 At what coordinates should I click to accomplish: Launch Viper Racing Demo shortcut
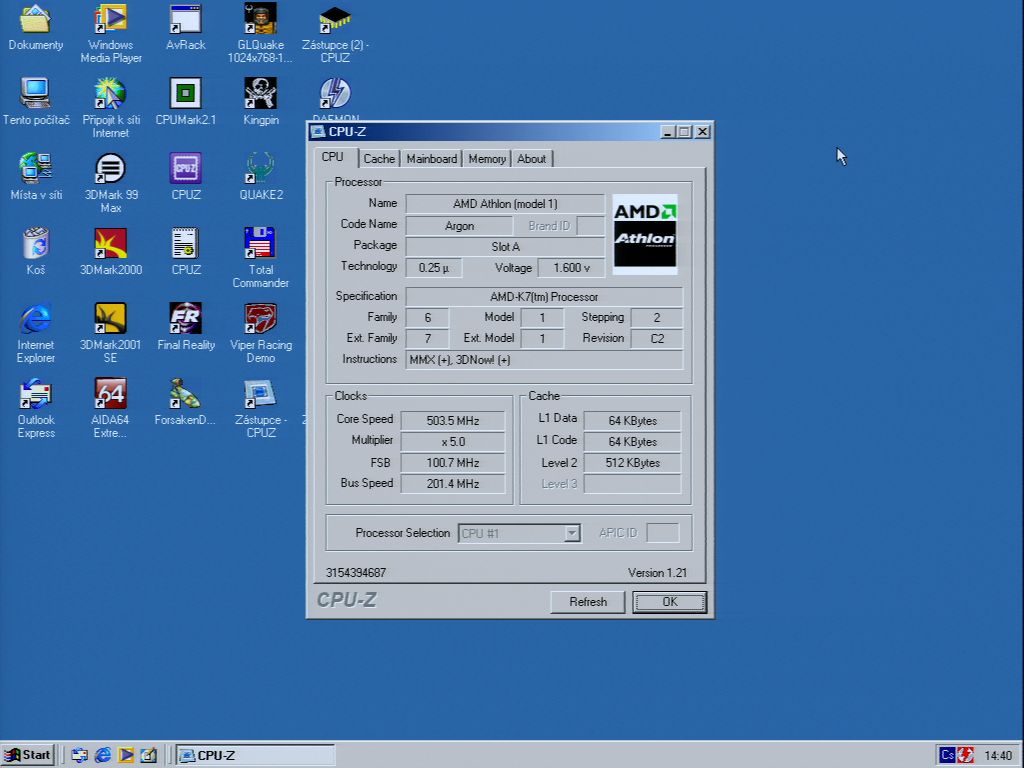coord(261,318)
